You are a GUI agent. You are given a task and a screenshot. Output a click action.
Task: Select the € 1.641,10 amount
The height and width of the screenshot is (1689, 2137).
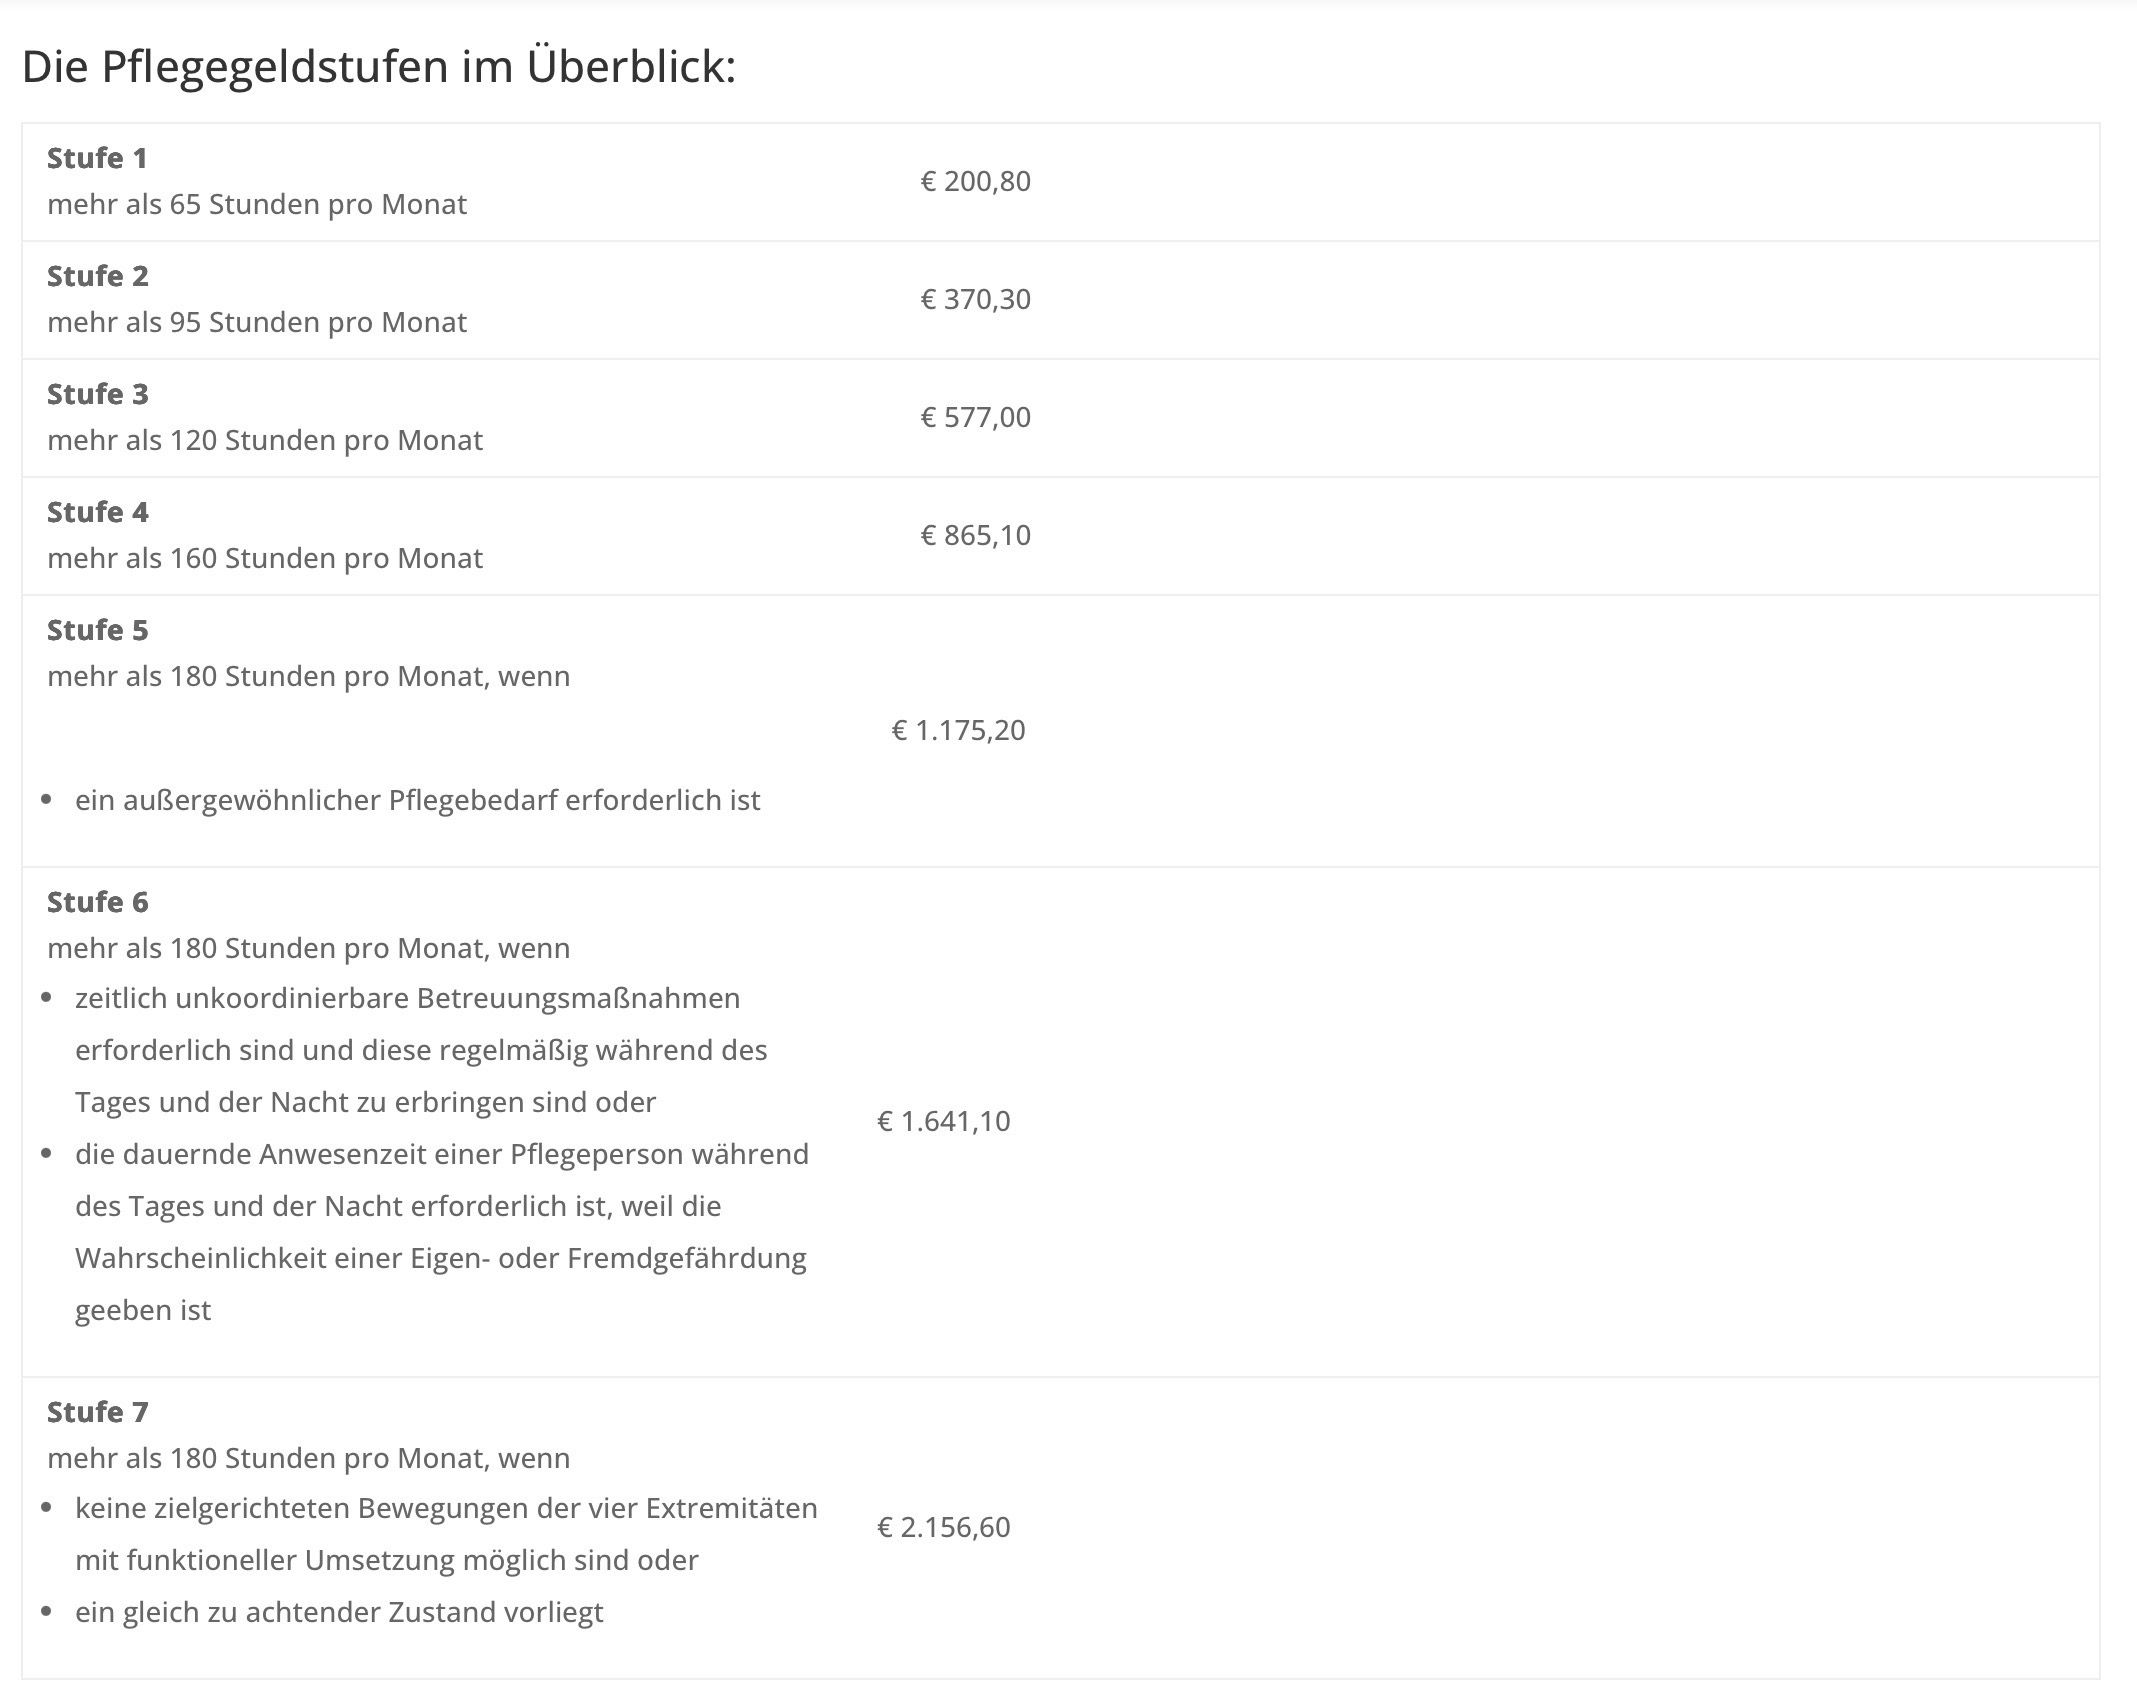click(943, 1121)
